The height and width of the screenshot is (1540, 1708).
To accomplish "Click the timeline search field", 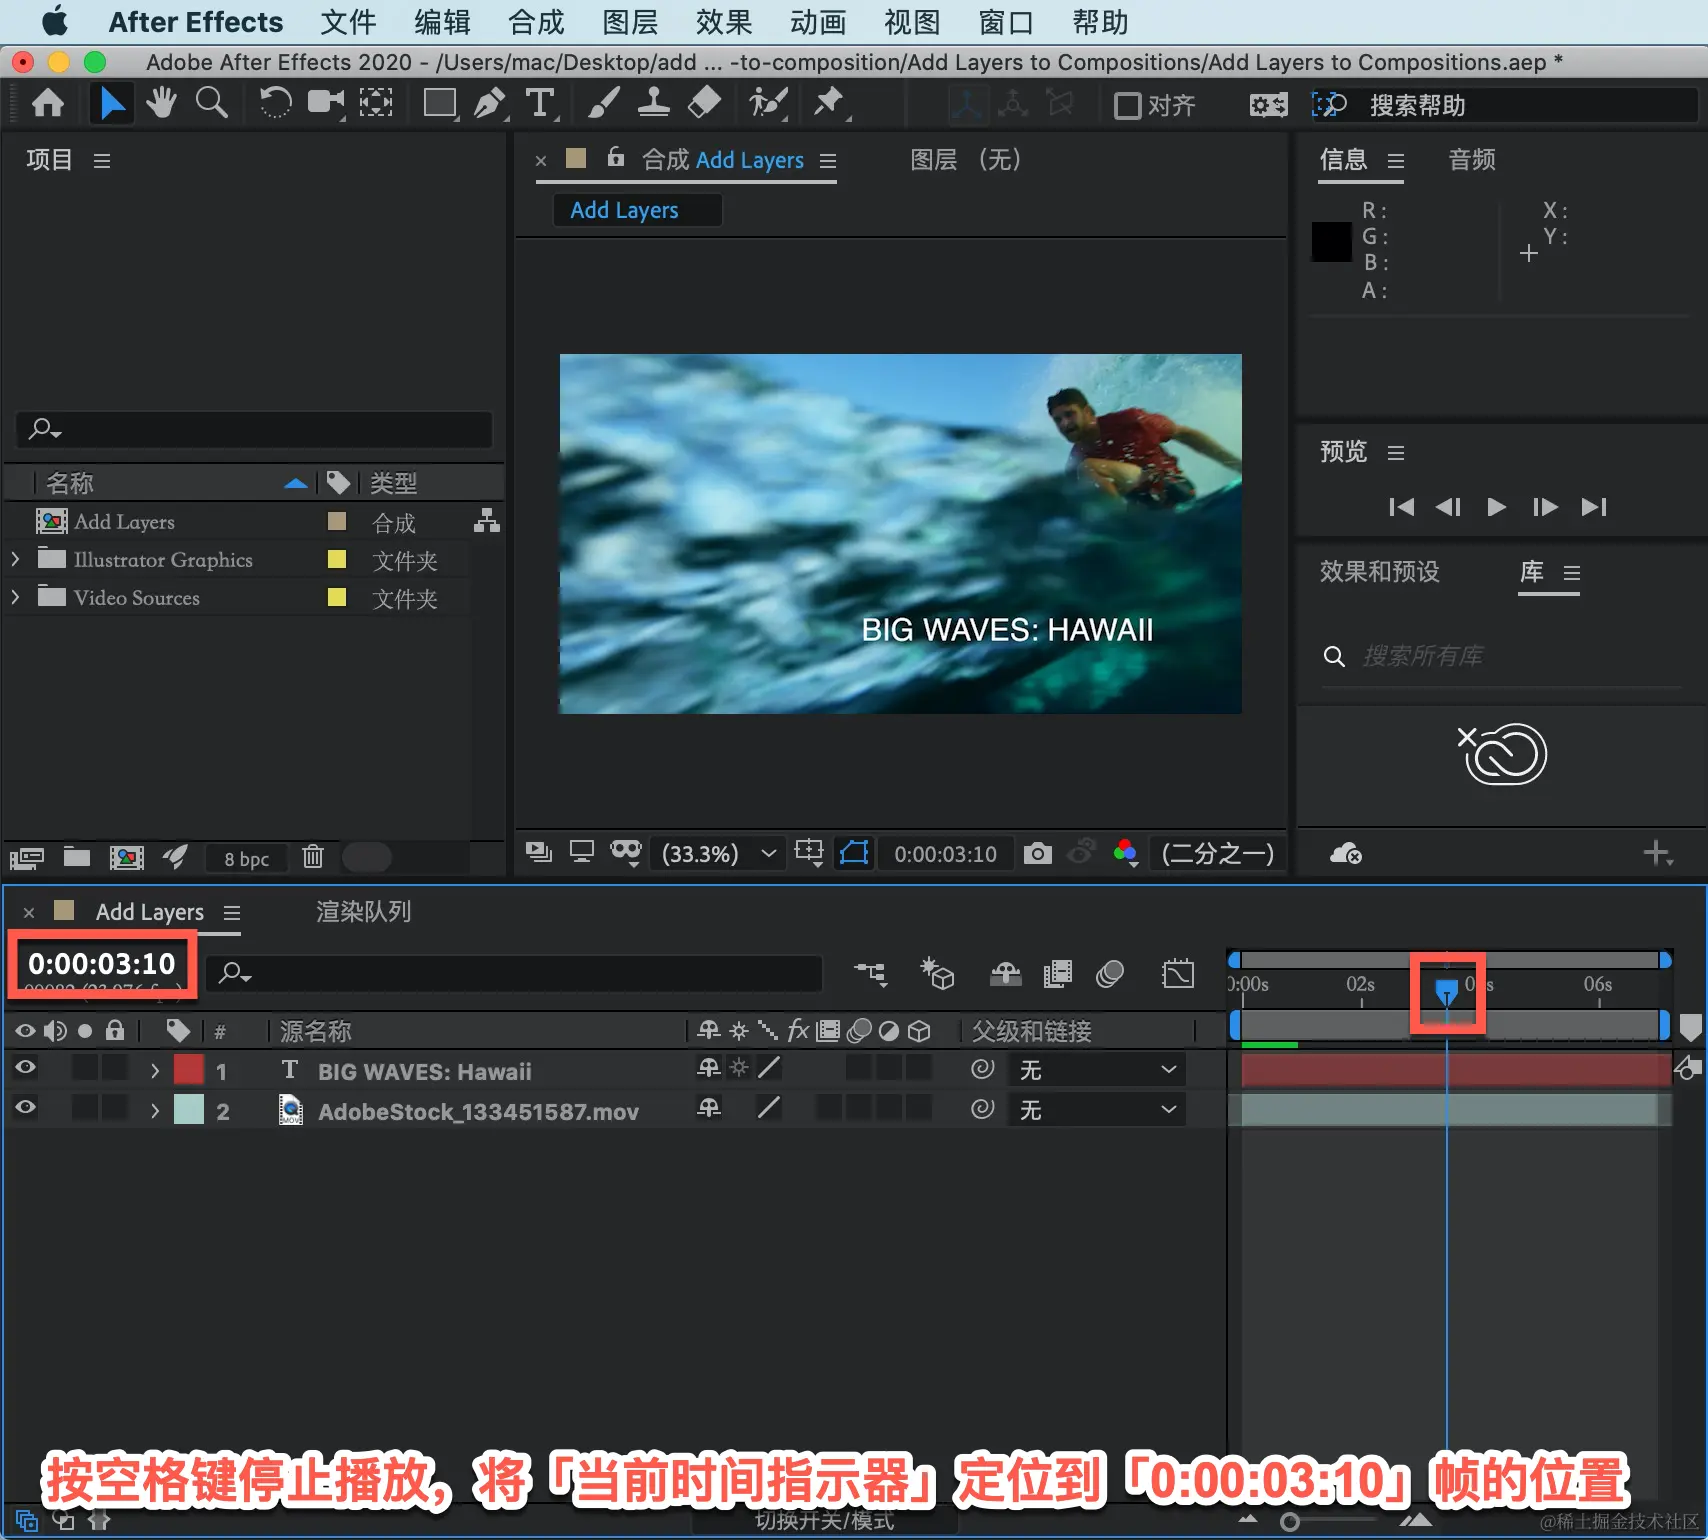I will (514, 973).
